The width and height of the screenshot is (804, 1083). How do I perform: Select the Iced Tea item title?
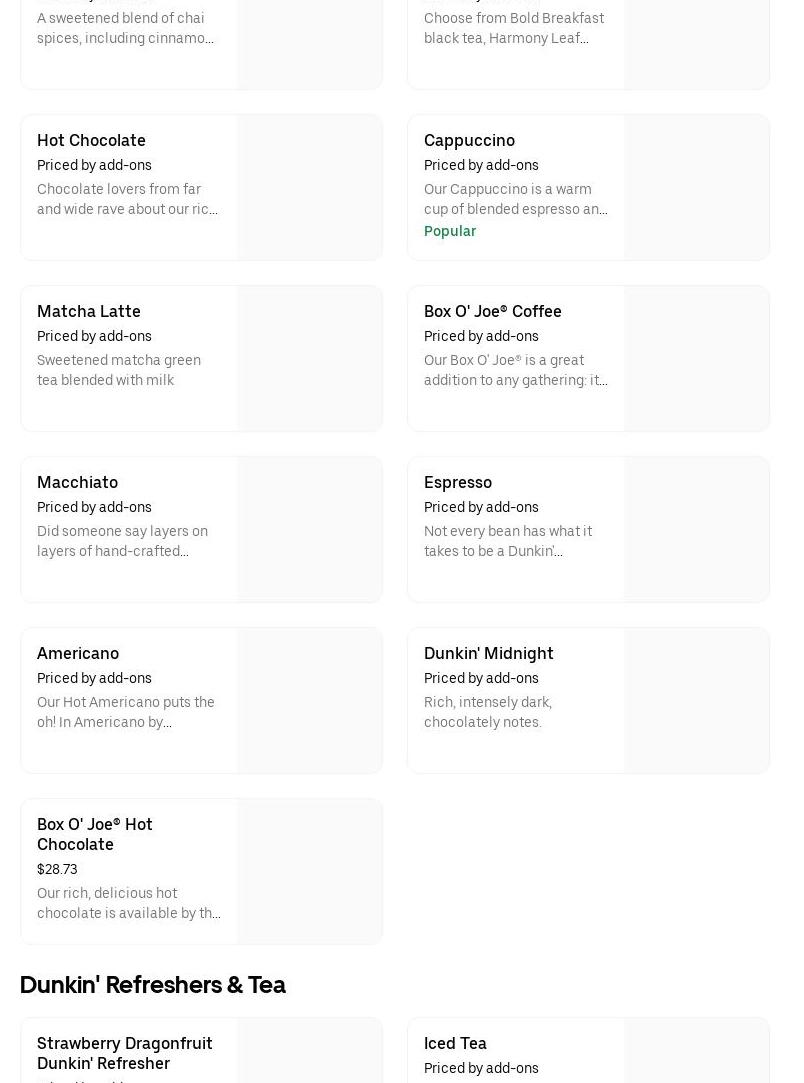point(455,1043)
